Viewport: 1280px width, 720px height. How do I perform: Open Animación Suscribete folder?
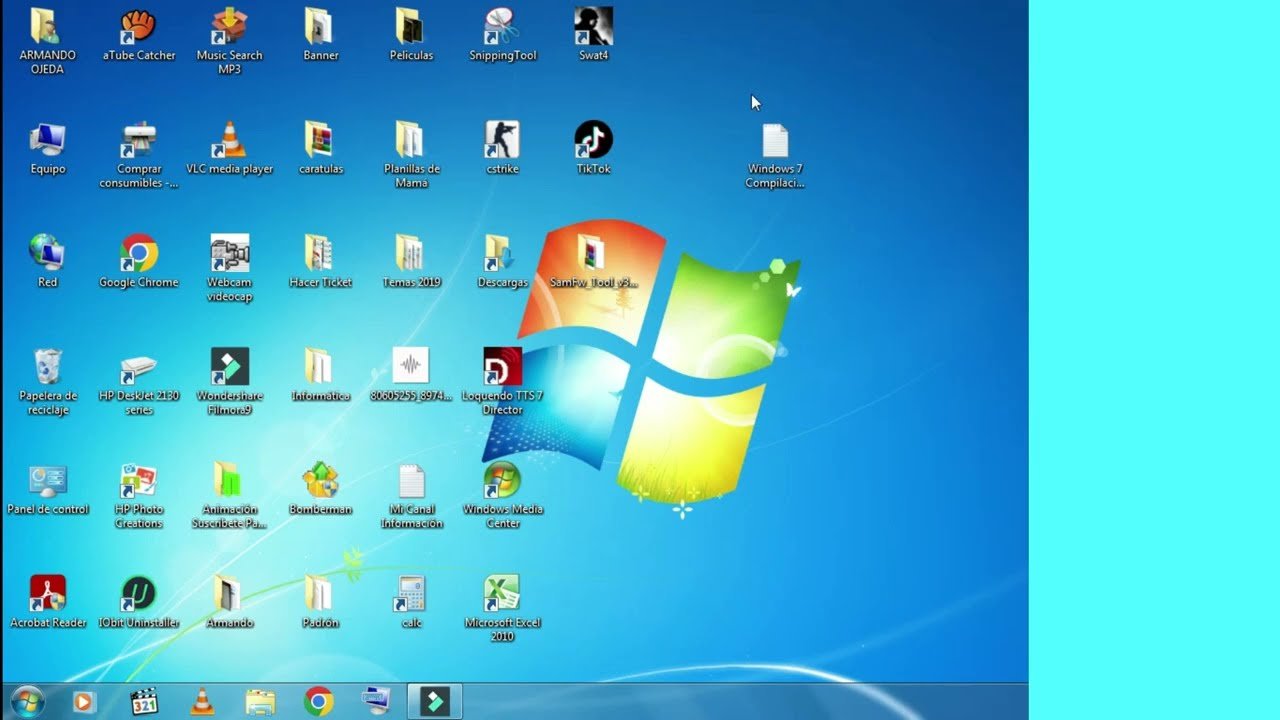click(229, 496)
